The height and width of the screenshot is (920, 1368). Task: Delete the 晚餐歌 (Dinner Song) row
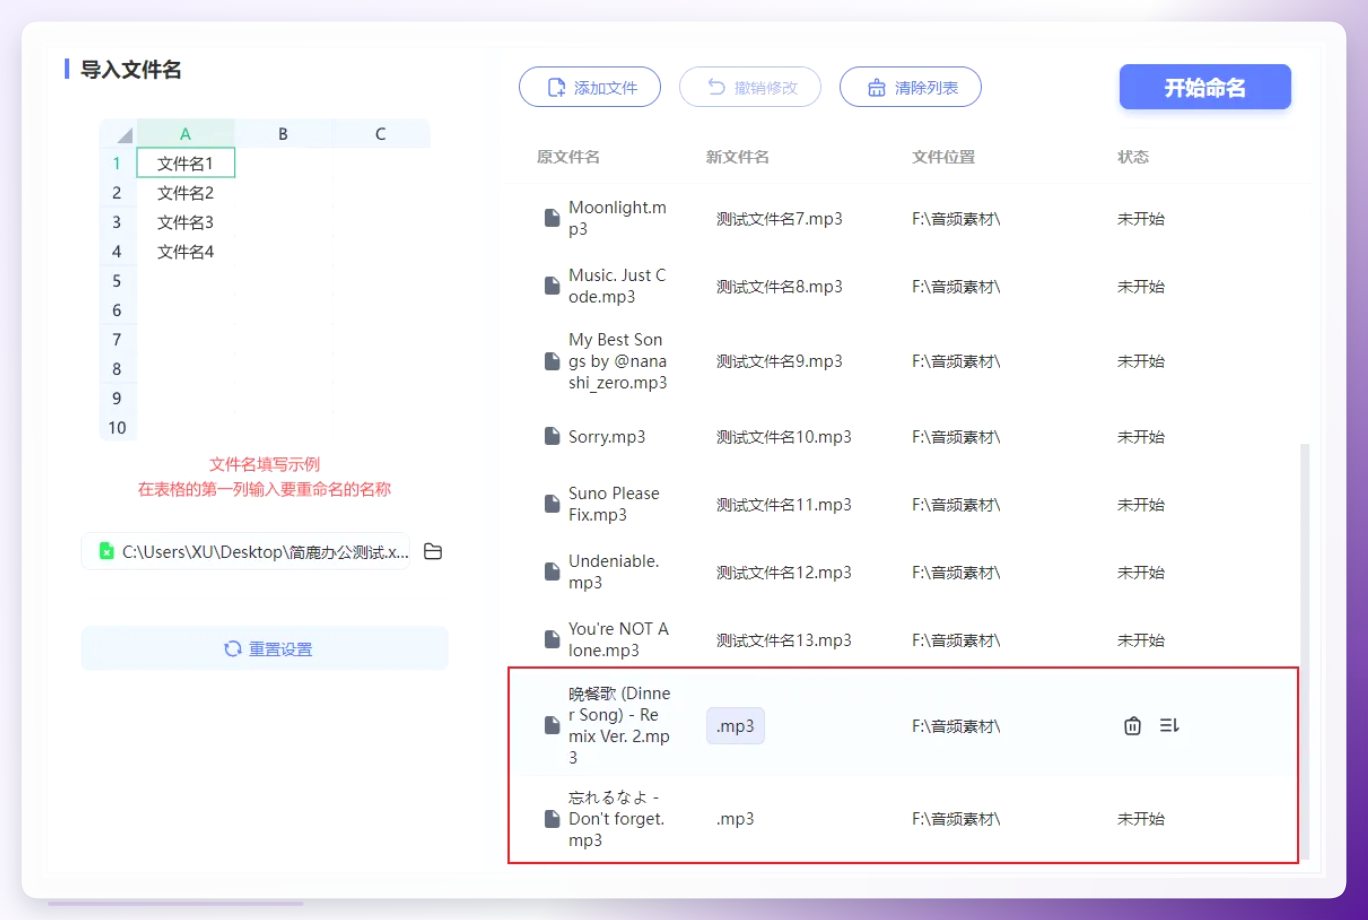1132,726
